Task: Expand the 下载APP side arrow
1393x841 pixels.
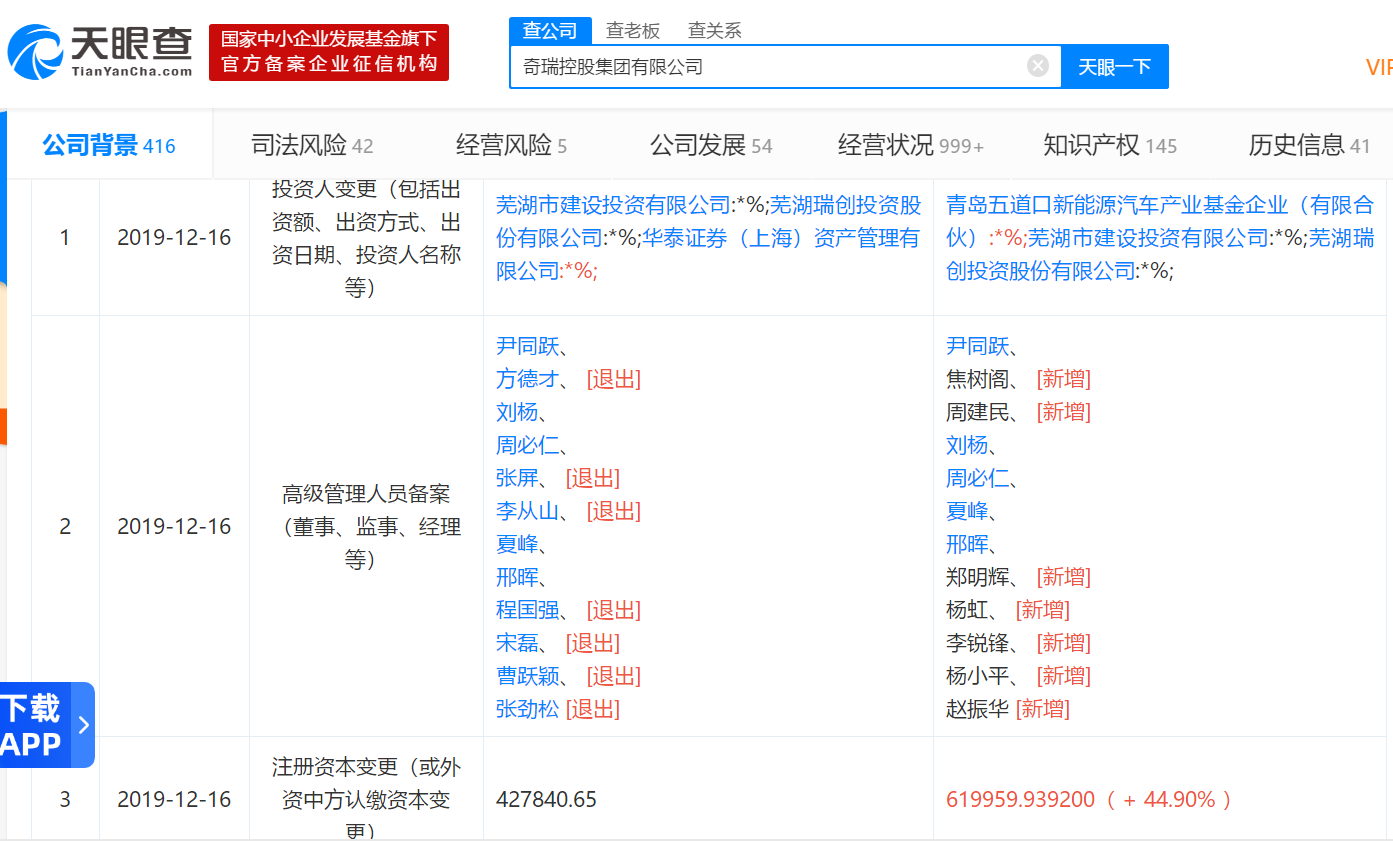Action: click(84, 725)
